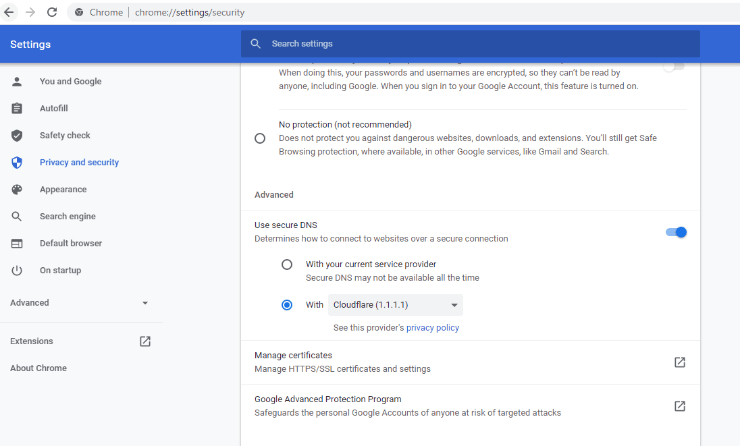
Task: Click the On startup power icon
Action: 16,270
